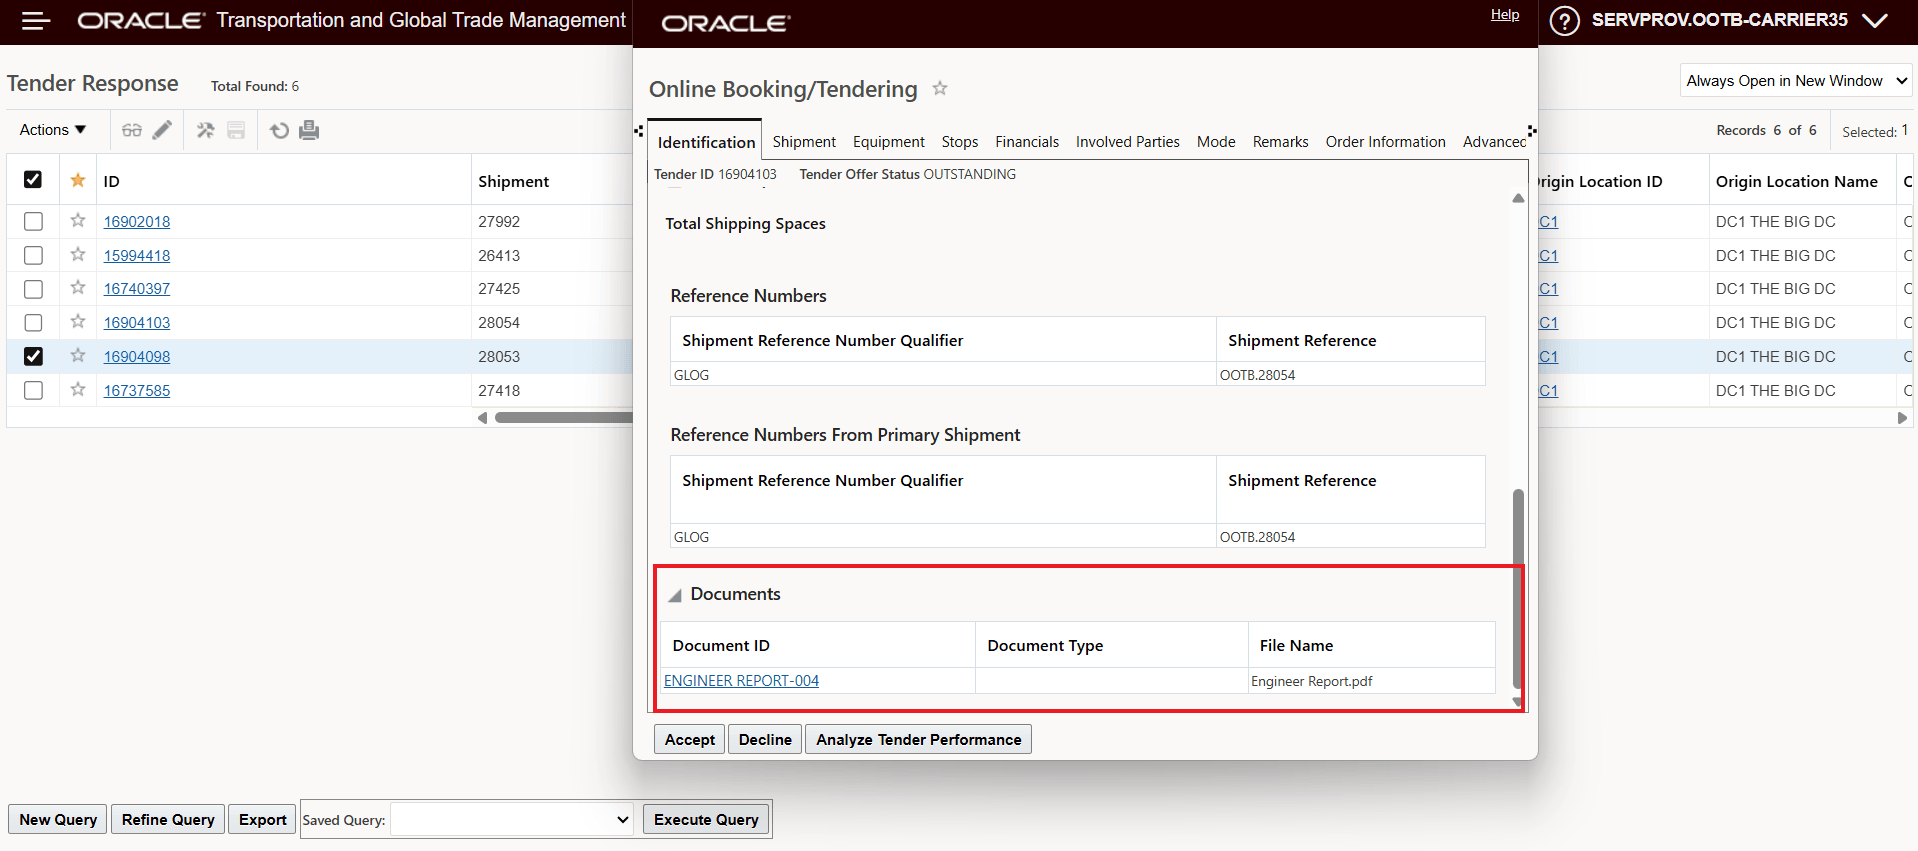Image resolution: width=1918 pixels, height=851 pixels.
Task: Switch to the Identification tab
Action: coord(706,142)
